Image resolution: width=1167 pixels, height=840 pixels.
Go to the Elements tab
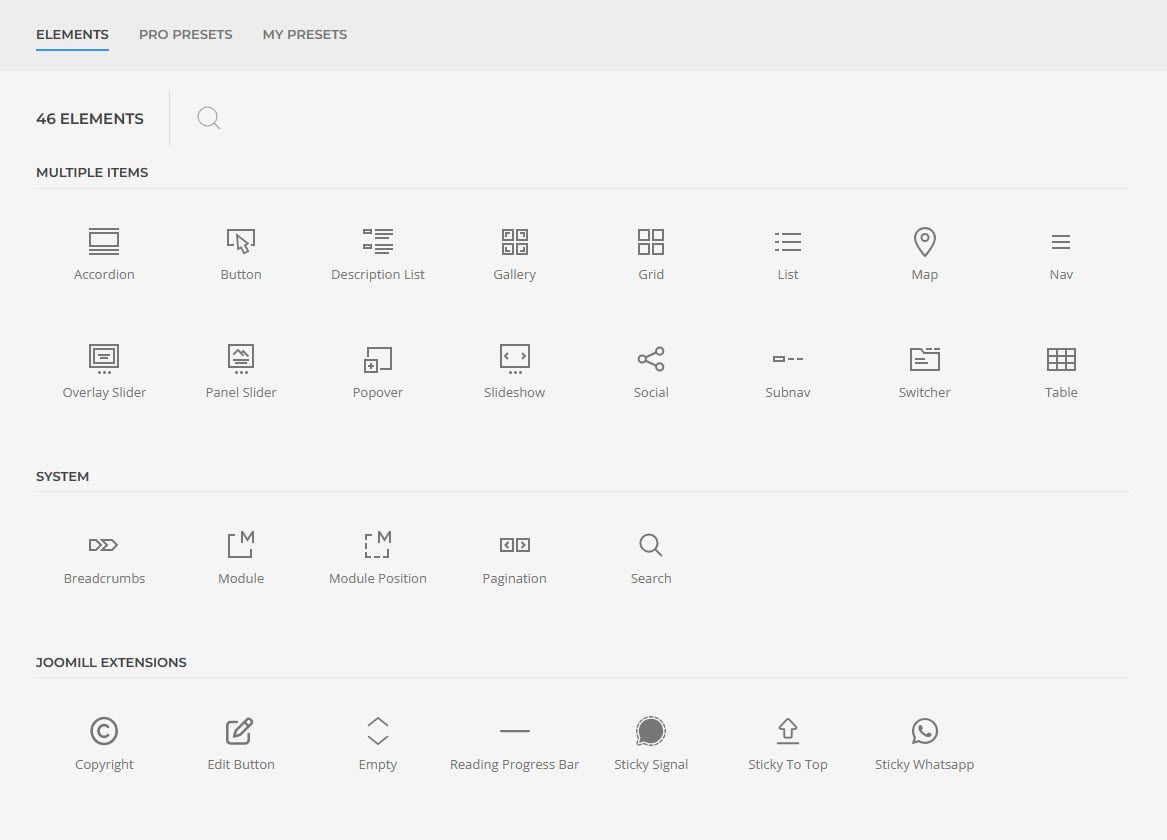coord(72,34)
